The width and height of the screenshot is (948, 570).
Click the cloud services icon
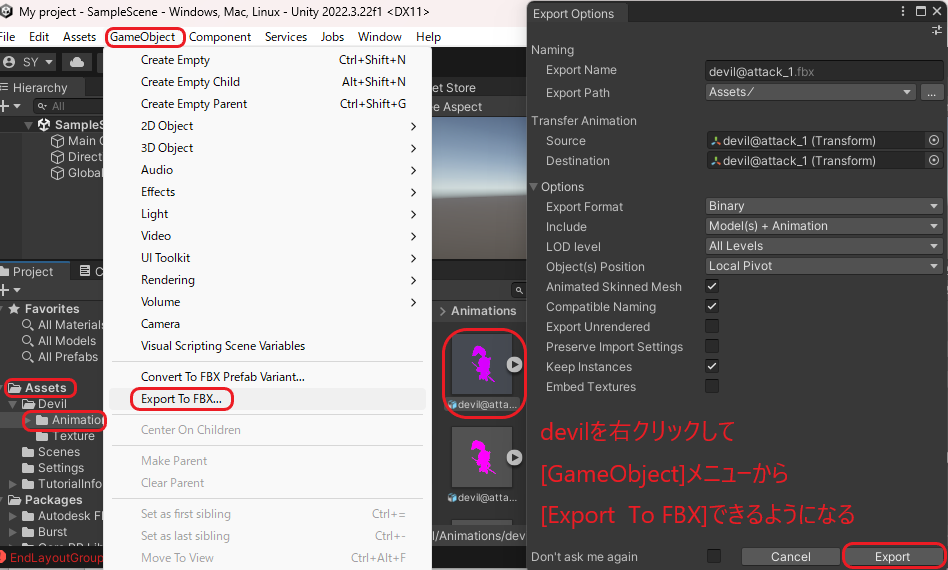pyautogui.click(x=77, y=62)
